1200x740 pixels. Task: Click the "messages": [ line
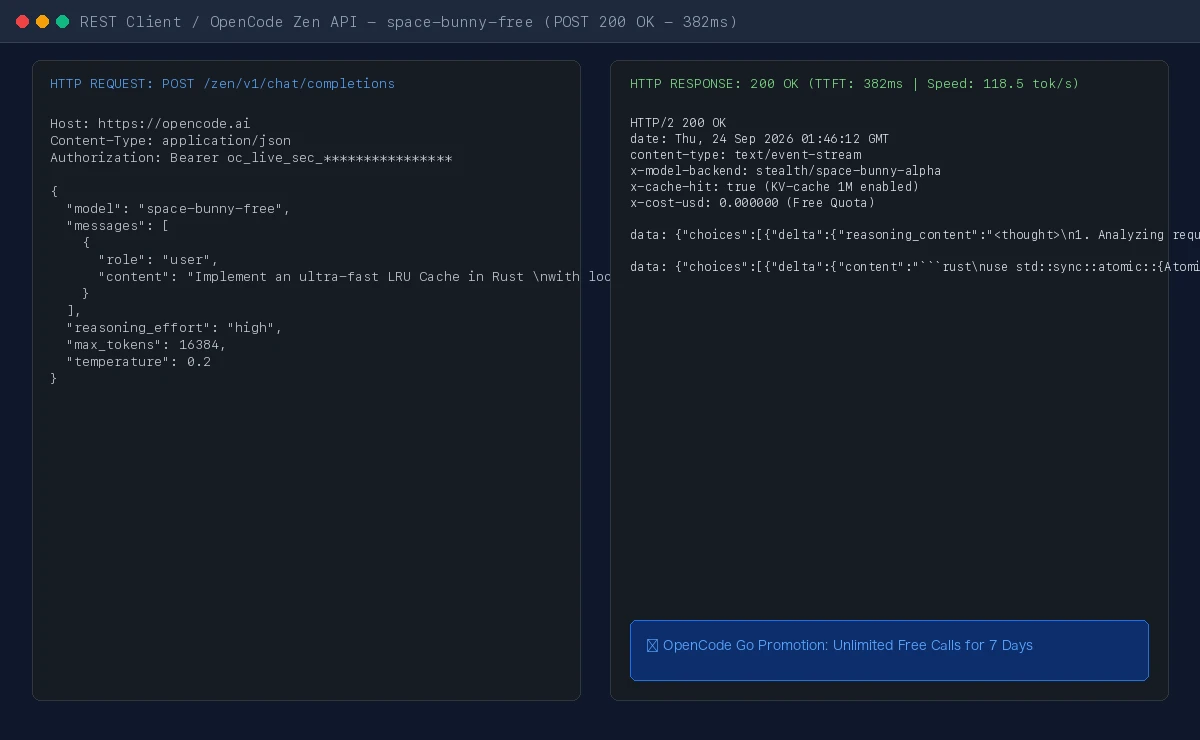pyautogui.click(x=118, y=226)
